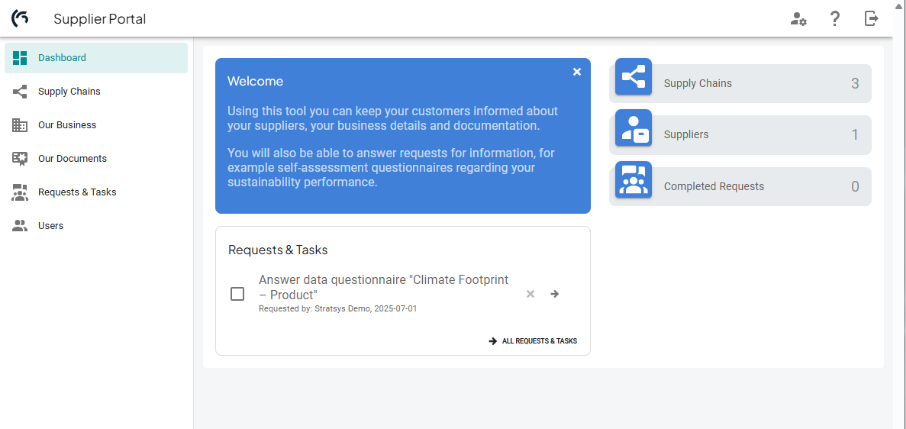
Task: Open Climate Footprint questionnaire via arrow icon
Action: pyautogui.click(x=555, y=294)
